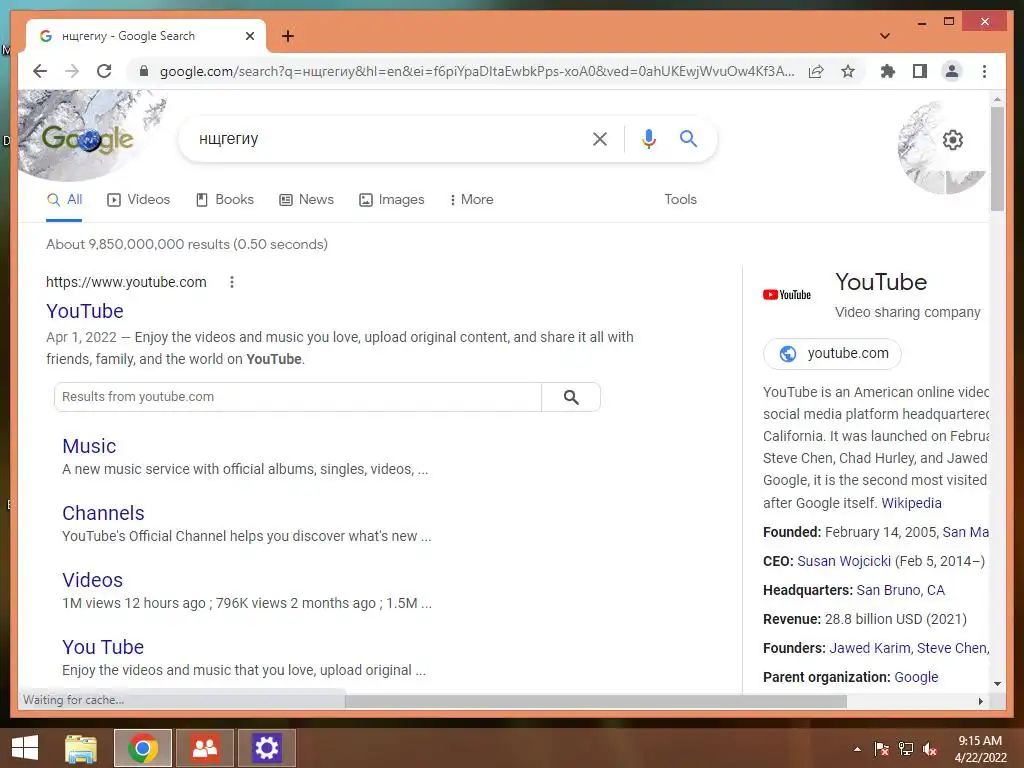Open Google quick settings gear

pyautogui.click(x=953, y=140)
